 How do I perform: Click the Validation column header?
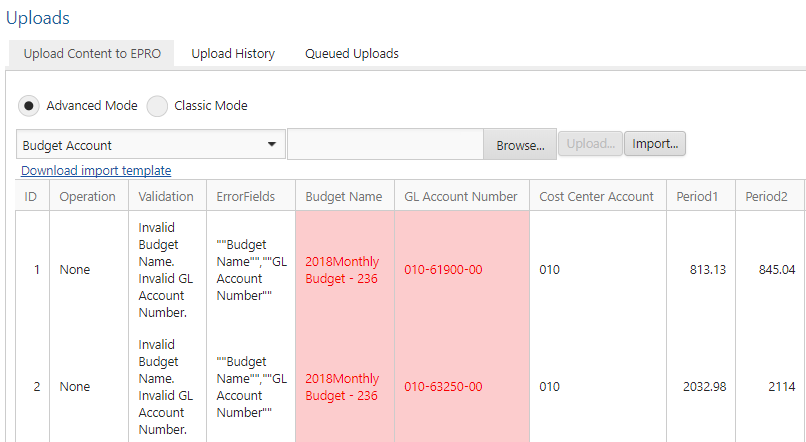166,197
